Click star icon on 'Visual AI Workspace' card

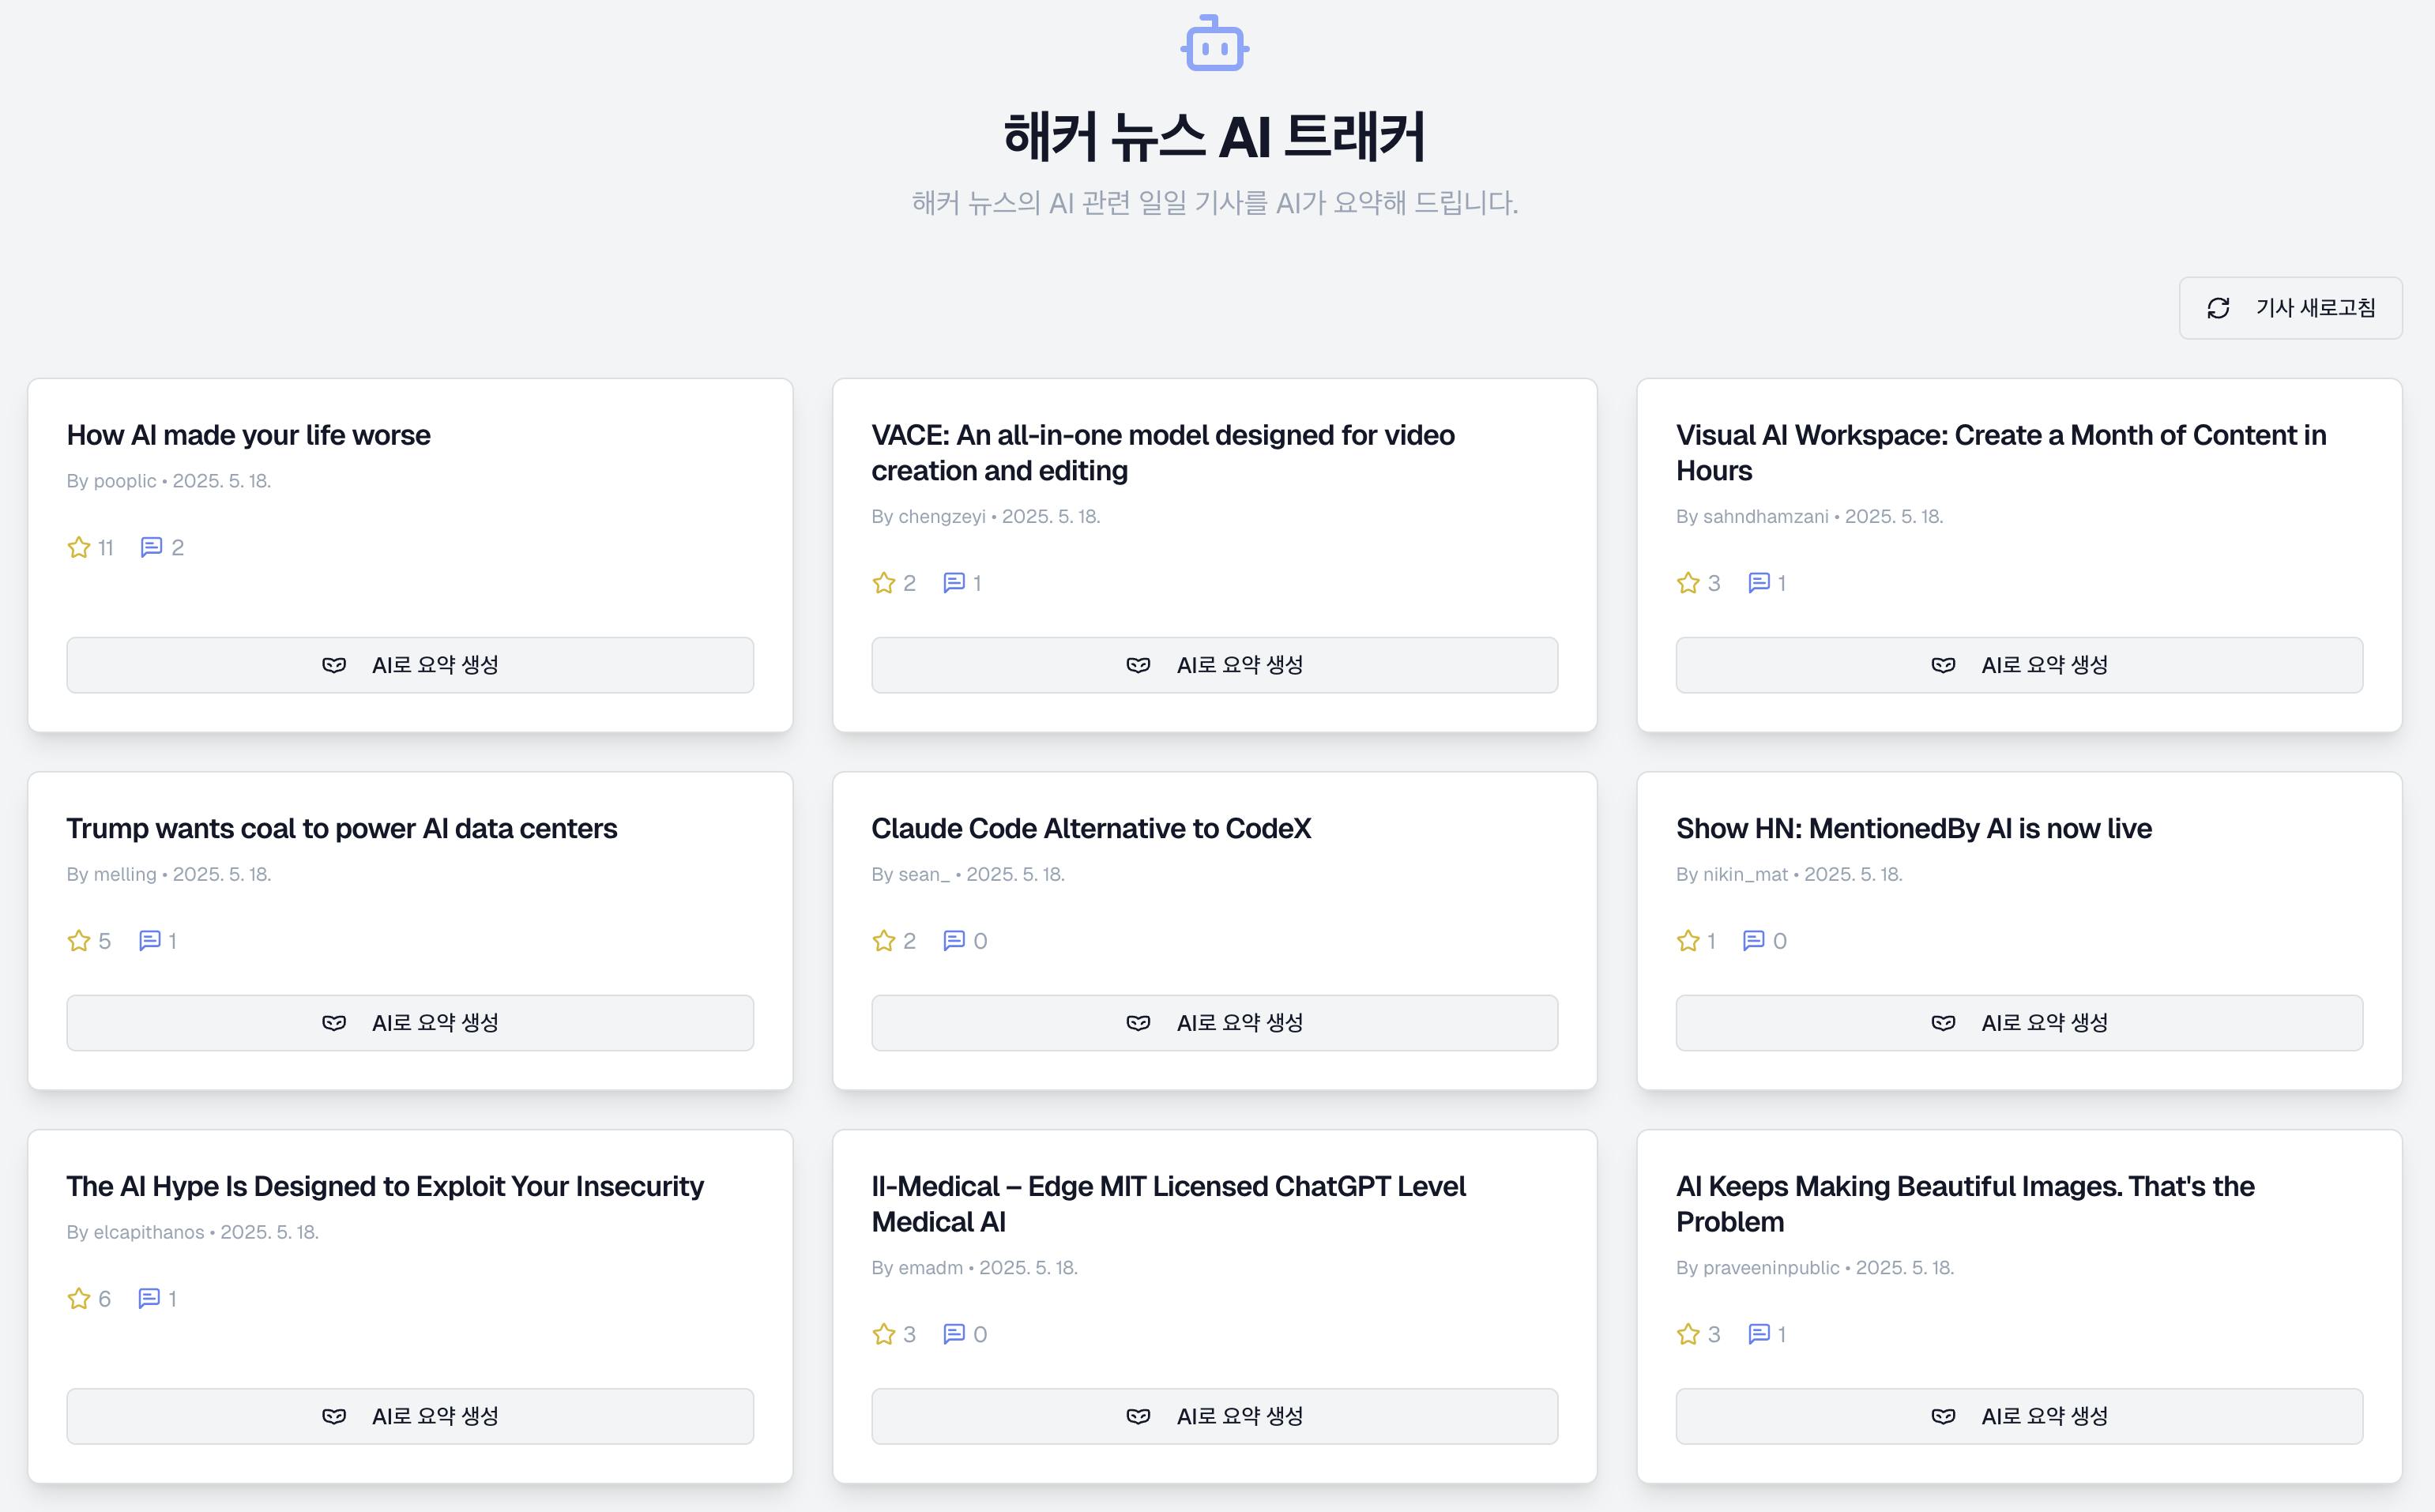point(1688,583)
